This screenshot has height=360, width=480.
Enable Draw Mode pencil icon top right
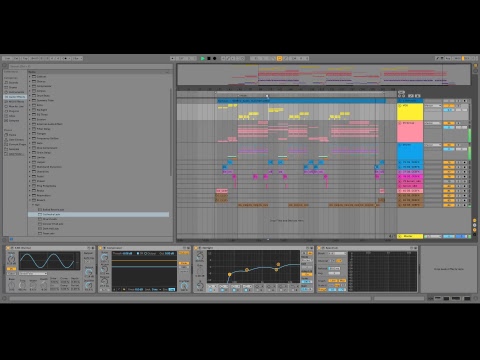point(438,58)
